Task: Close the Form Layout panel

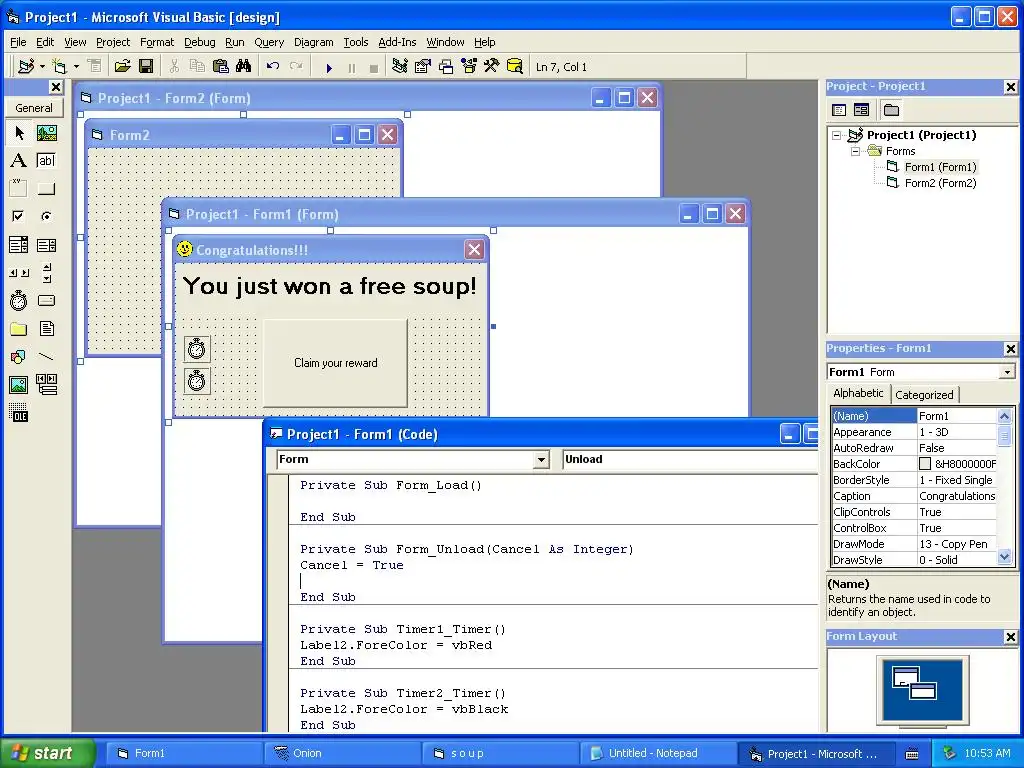Action: [1010, 637]
